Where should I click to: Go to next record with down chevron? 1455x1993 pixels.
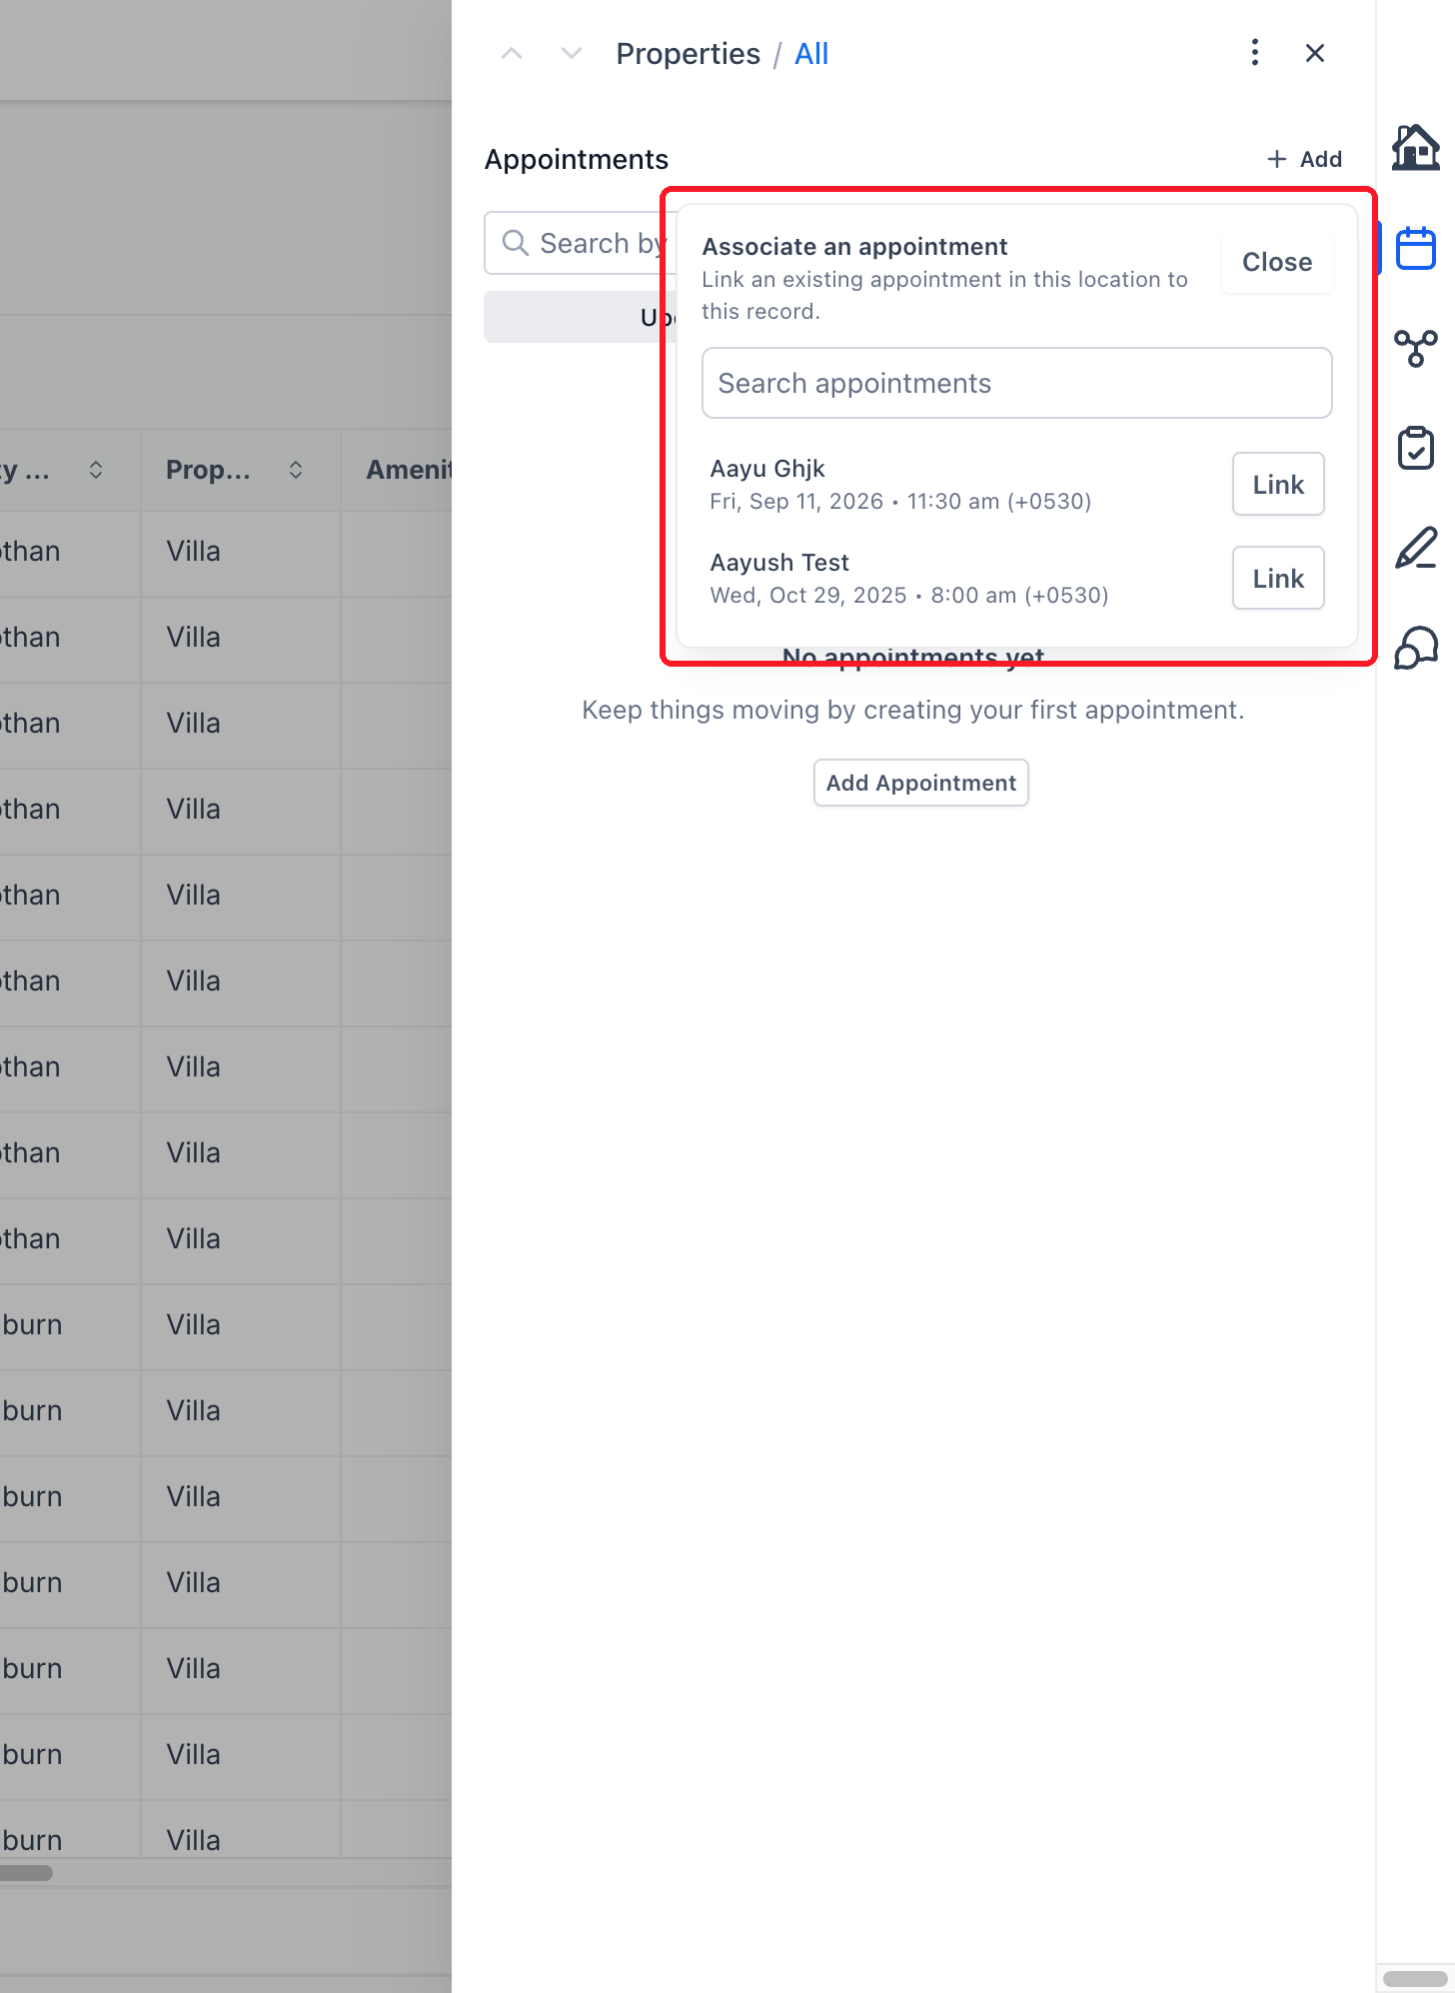571,53
